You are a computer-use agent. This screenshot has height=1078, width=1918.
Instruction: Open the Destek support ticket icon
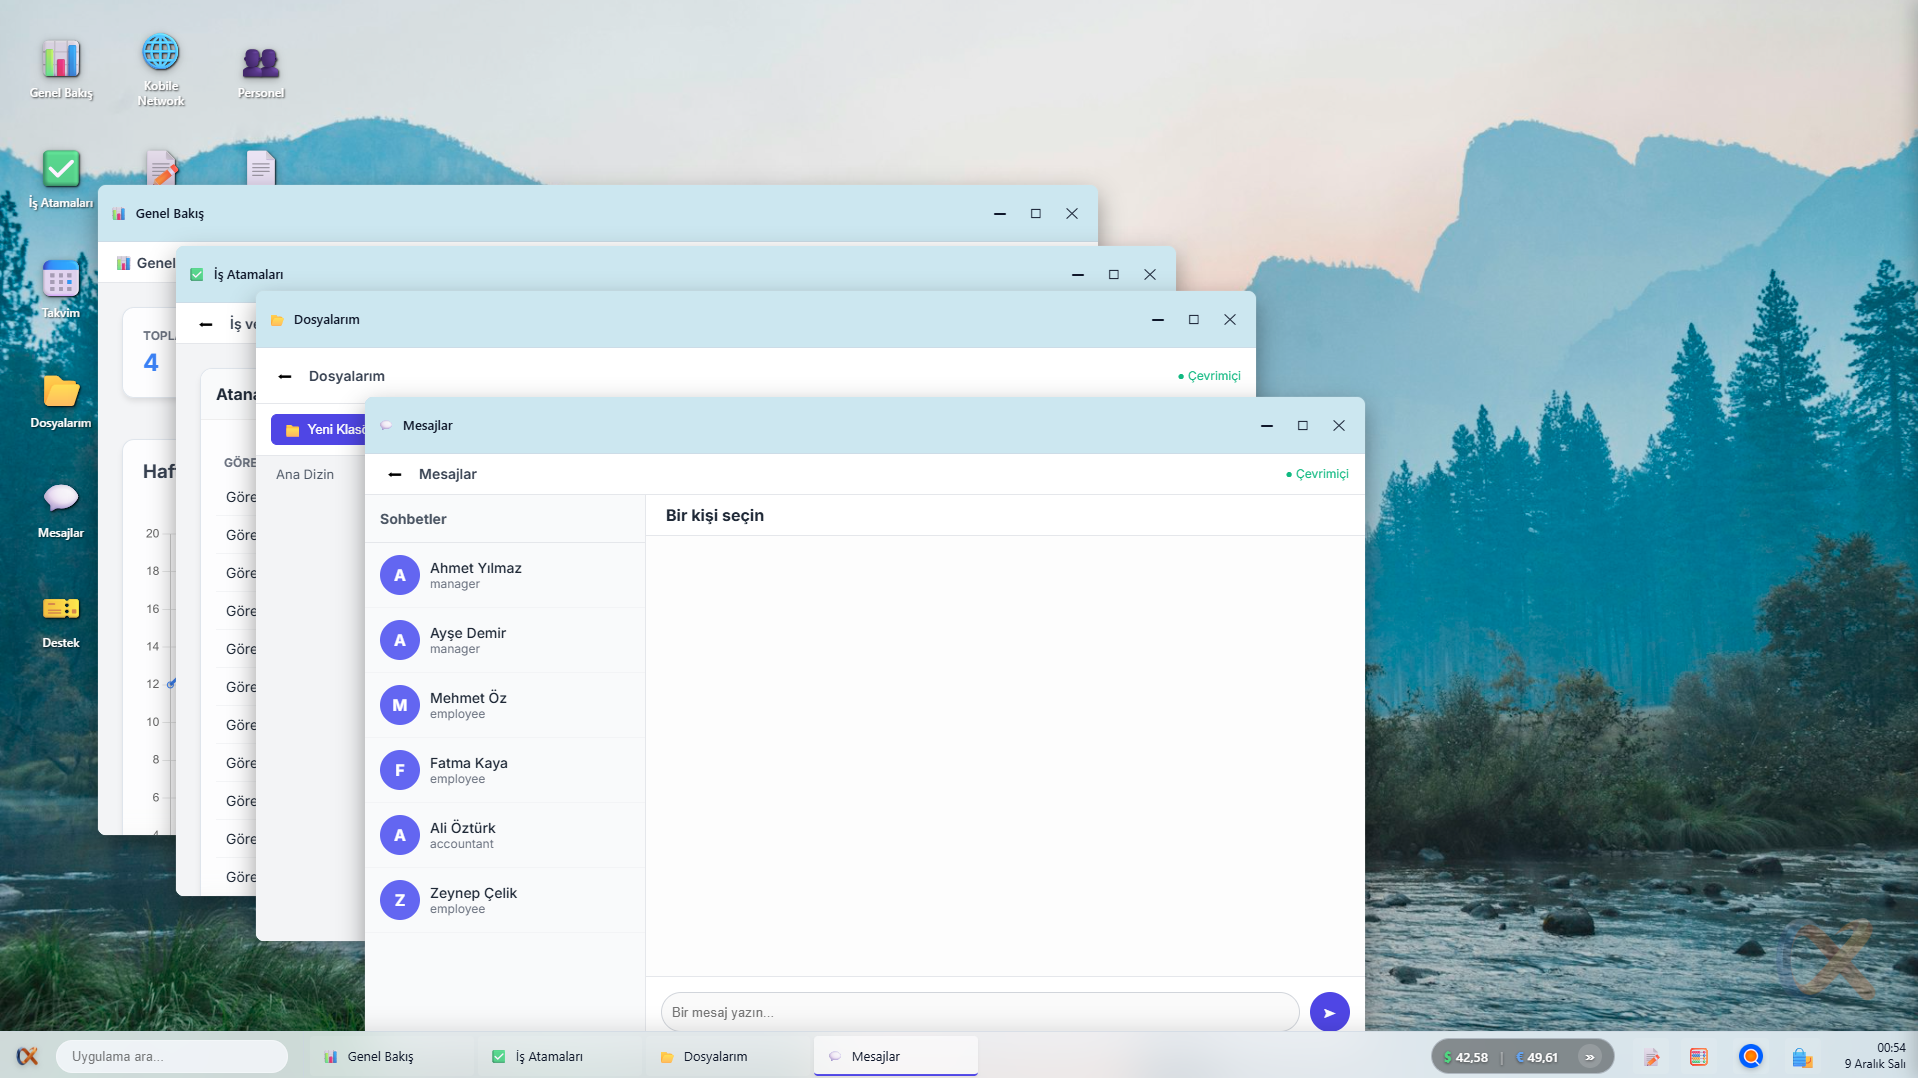coord(60,617)
